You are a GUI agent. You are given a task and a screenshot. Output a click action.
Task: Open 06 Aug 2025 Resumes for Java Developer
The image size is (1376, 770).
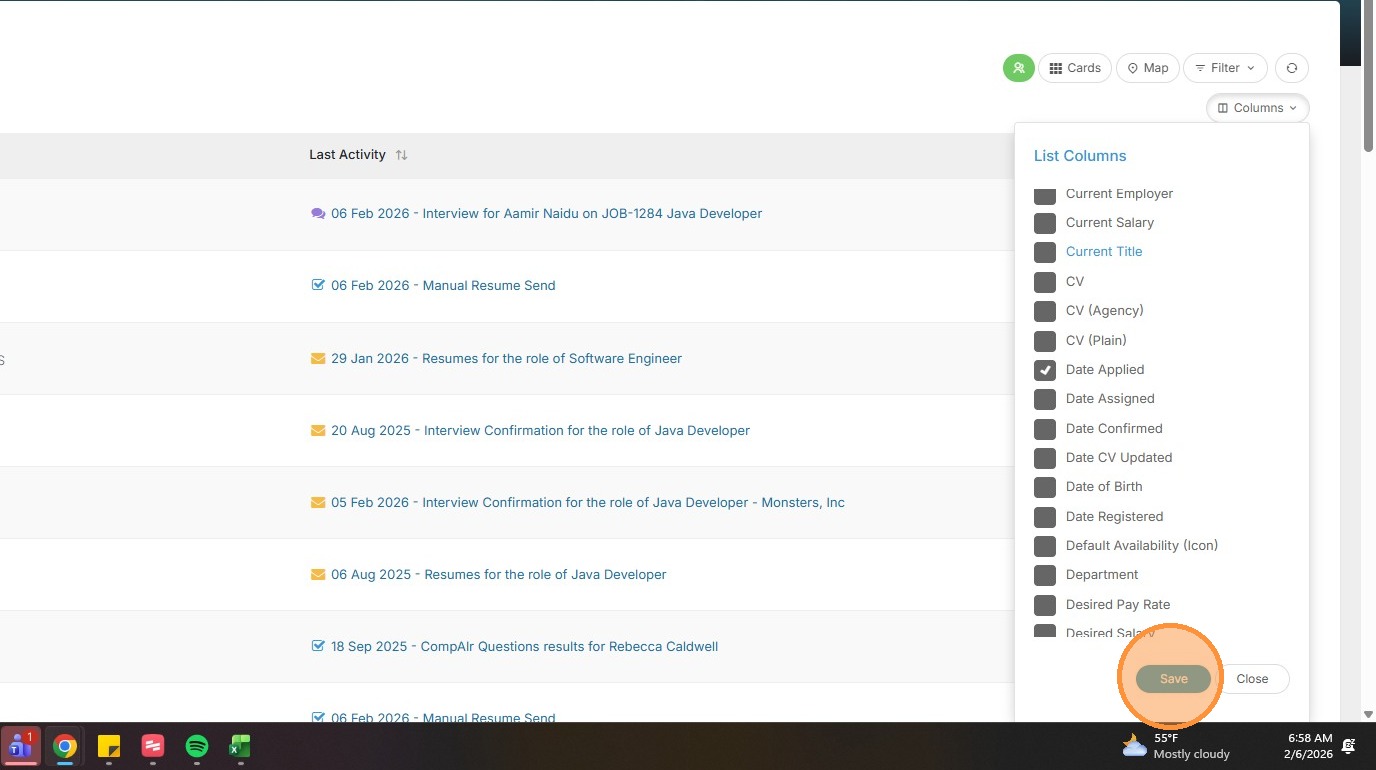click(x=498, y=574)
